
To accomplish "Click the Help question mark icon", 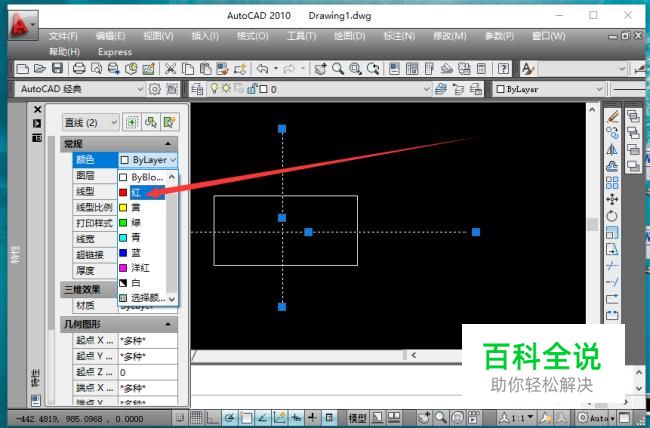I will [503, 68].
